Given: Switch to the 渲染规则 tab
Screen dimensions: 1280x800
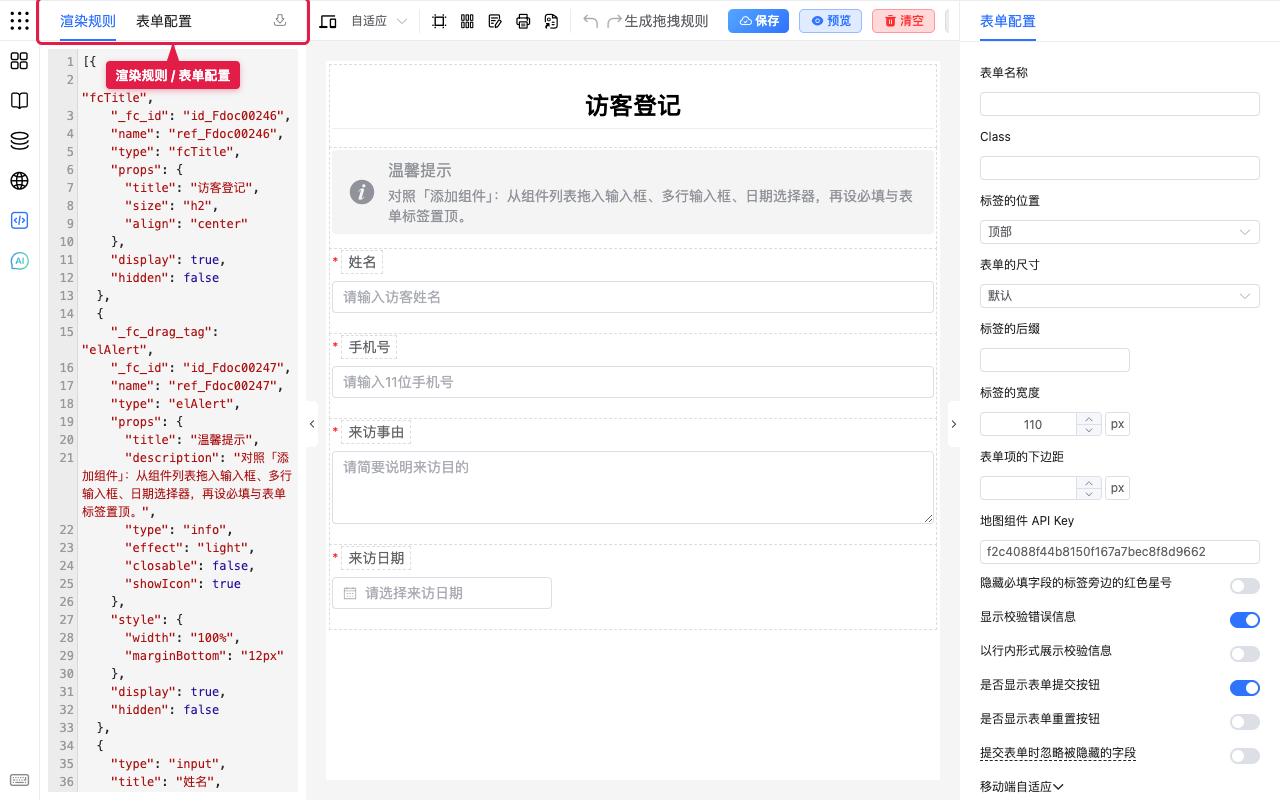Looking at the screenshot, I should tap(88, 21).
